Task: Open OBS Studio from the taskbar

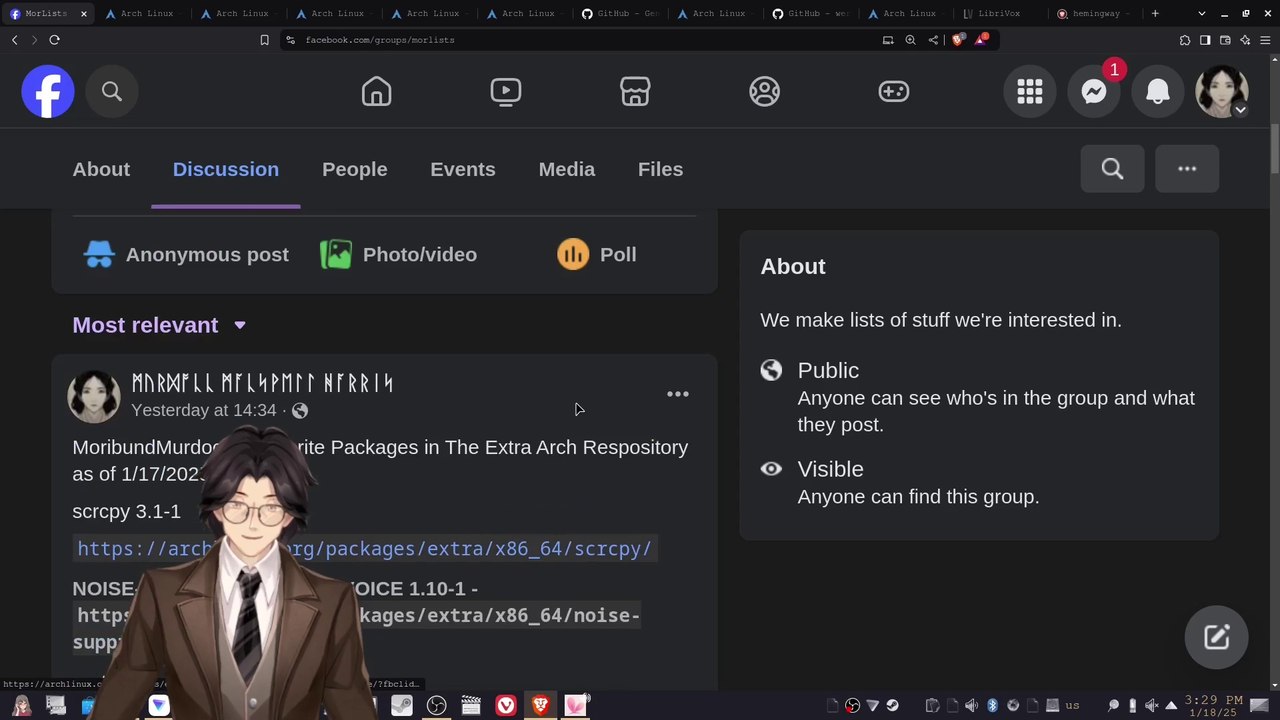Action: [x=437, y=706]
